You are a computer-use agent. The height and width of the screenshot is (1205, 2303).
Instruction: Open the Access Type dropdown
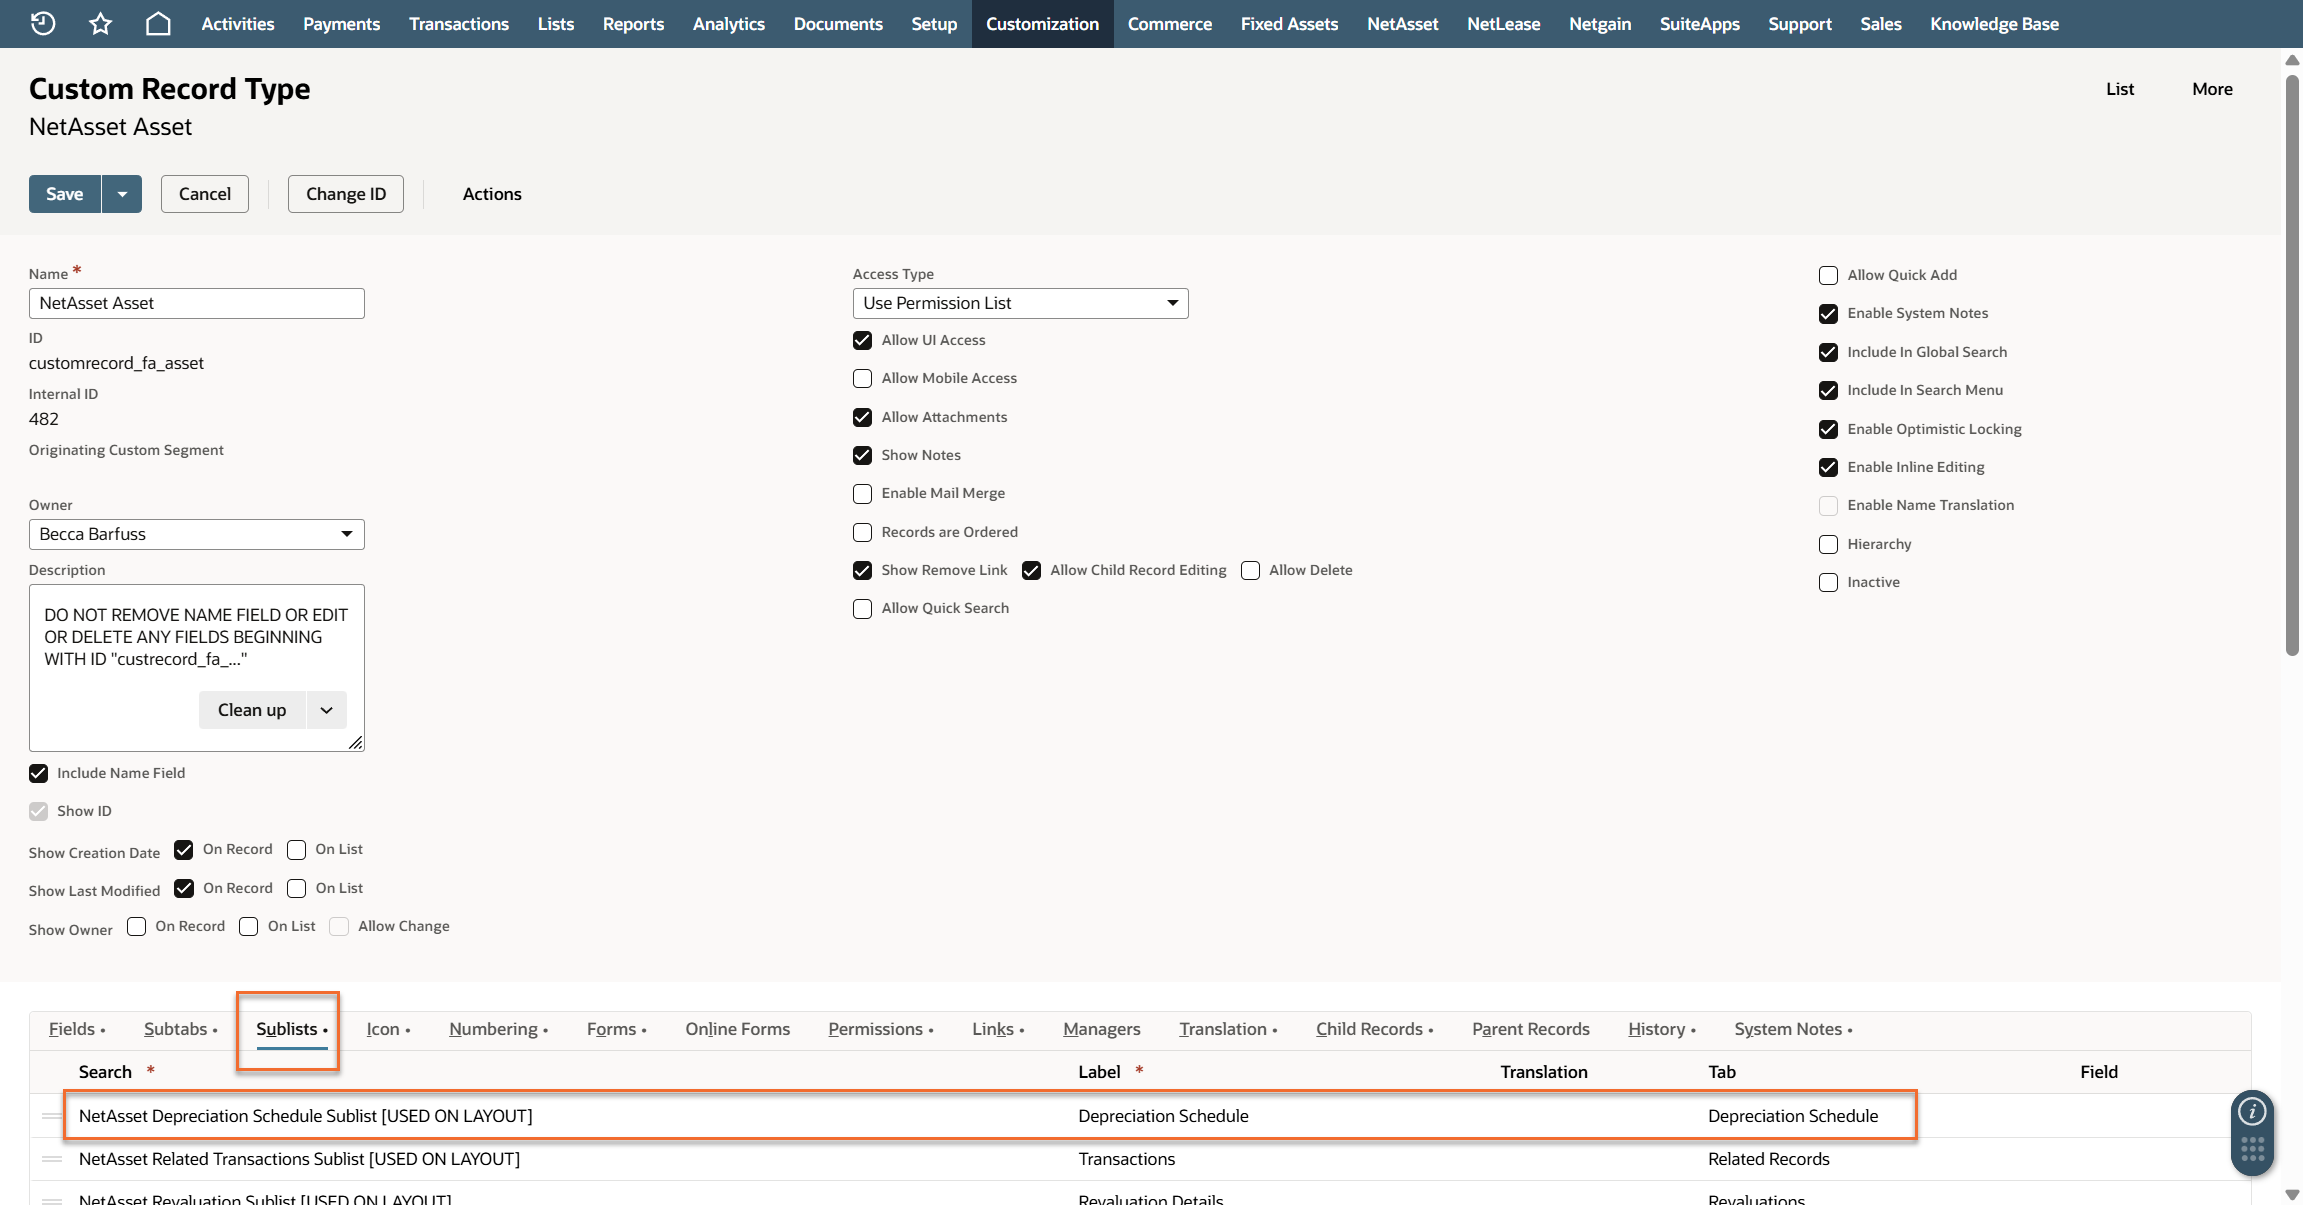point(1020,303)
